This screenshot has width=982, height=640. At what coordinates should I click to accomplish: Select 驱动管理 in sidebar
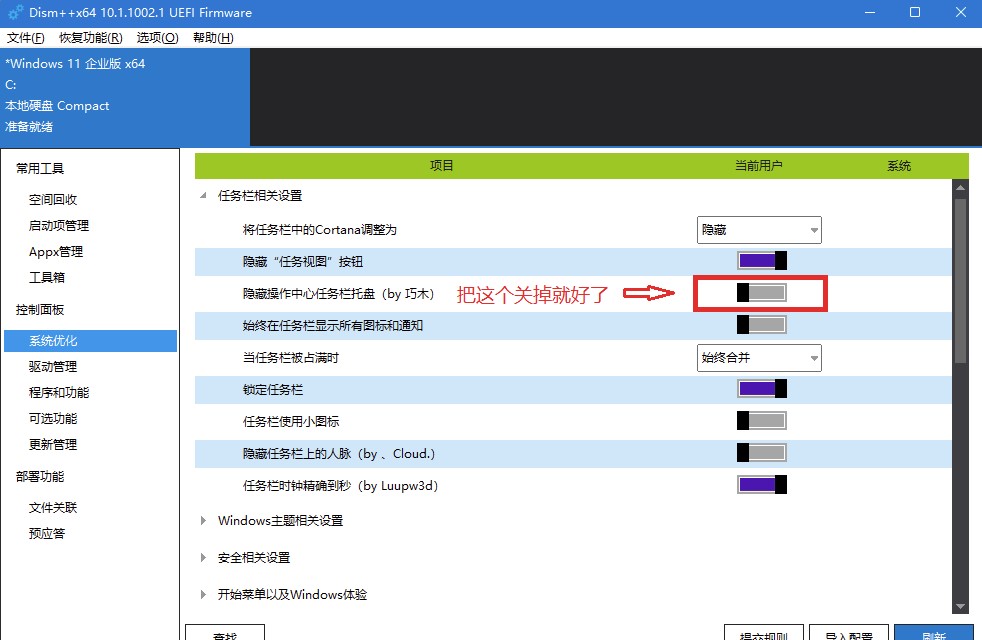point(53,366)
